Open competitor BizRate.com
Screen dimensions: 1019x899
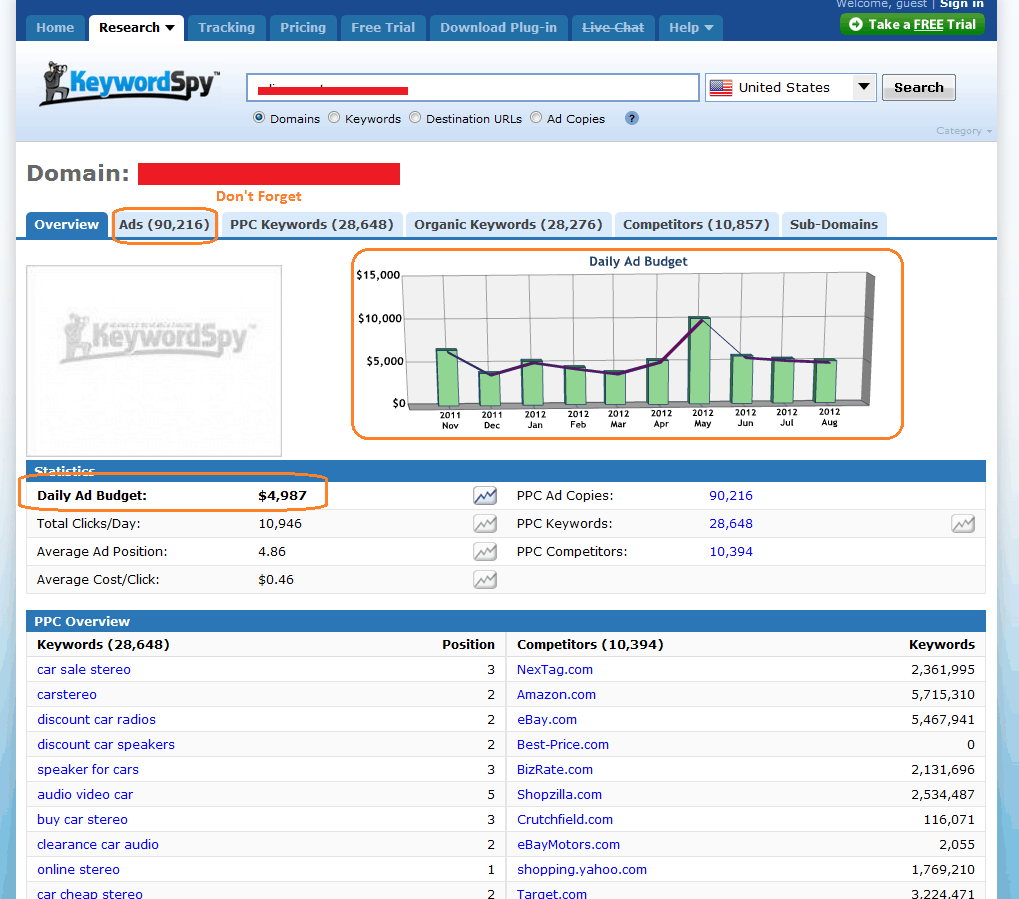pyautogui.click(x=555, y=770)
